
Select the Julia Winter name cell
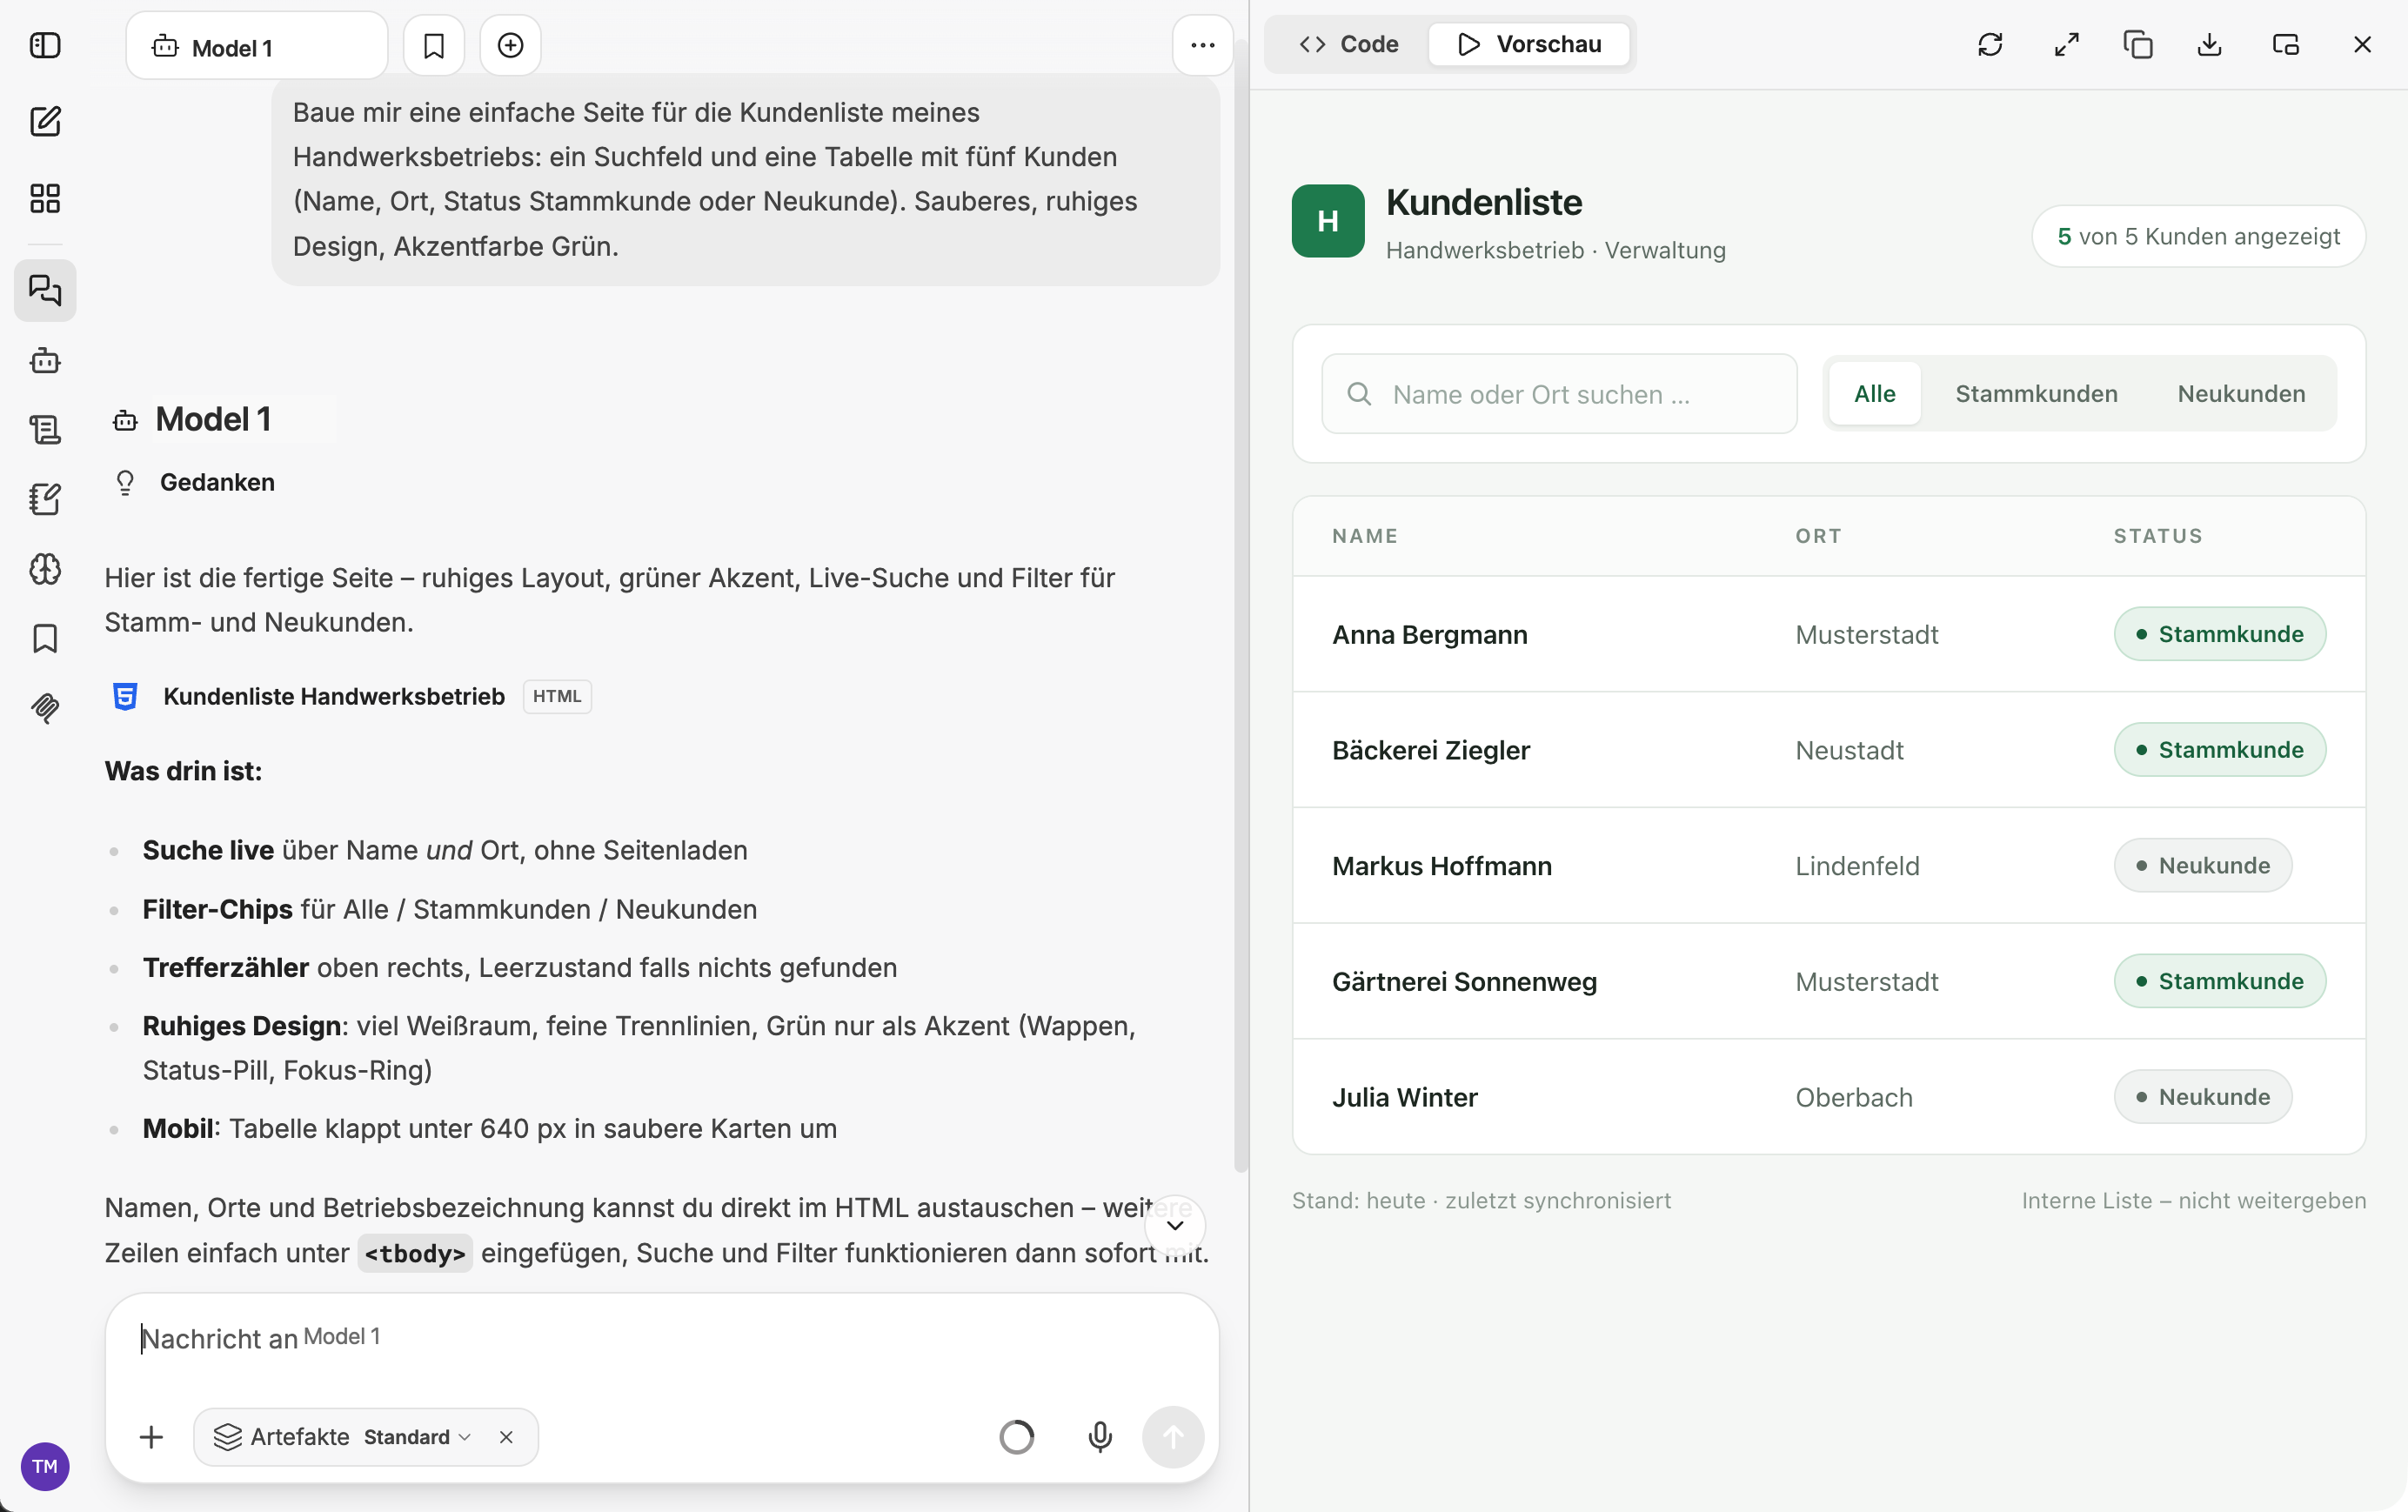(1404, 1097)
